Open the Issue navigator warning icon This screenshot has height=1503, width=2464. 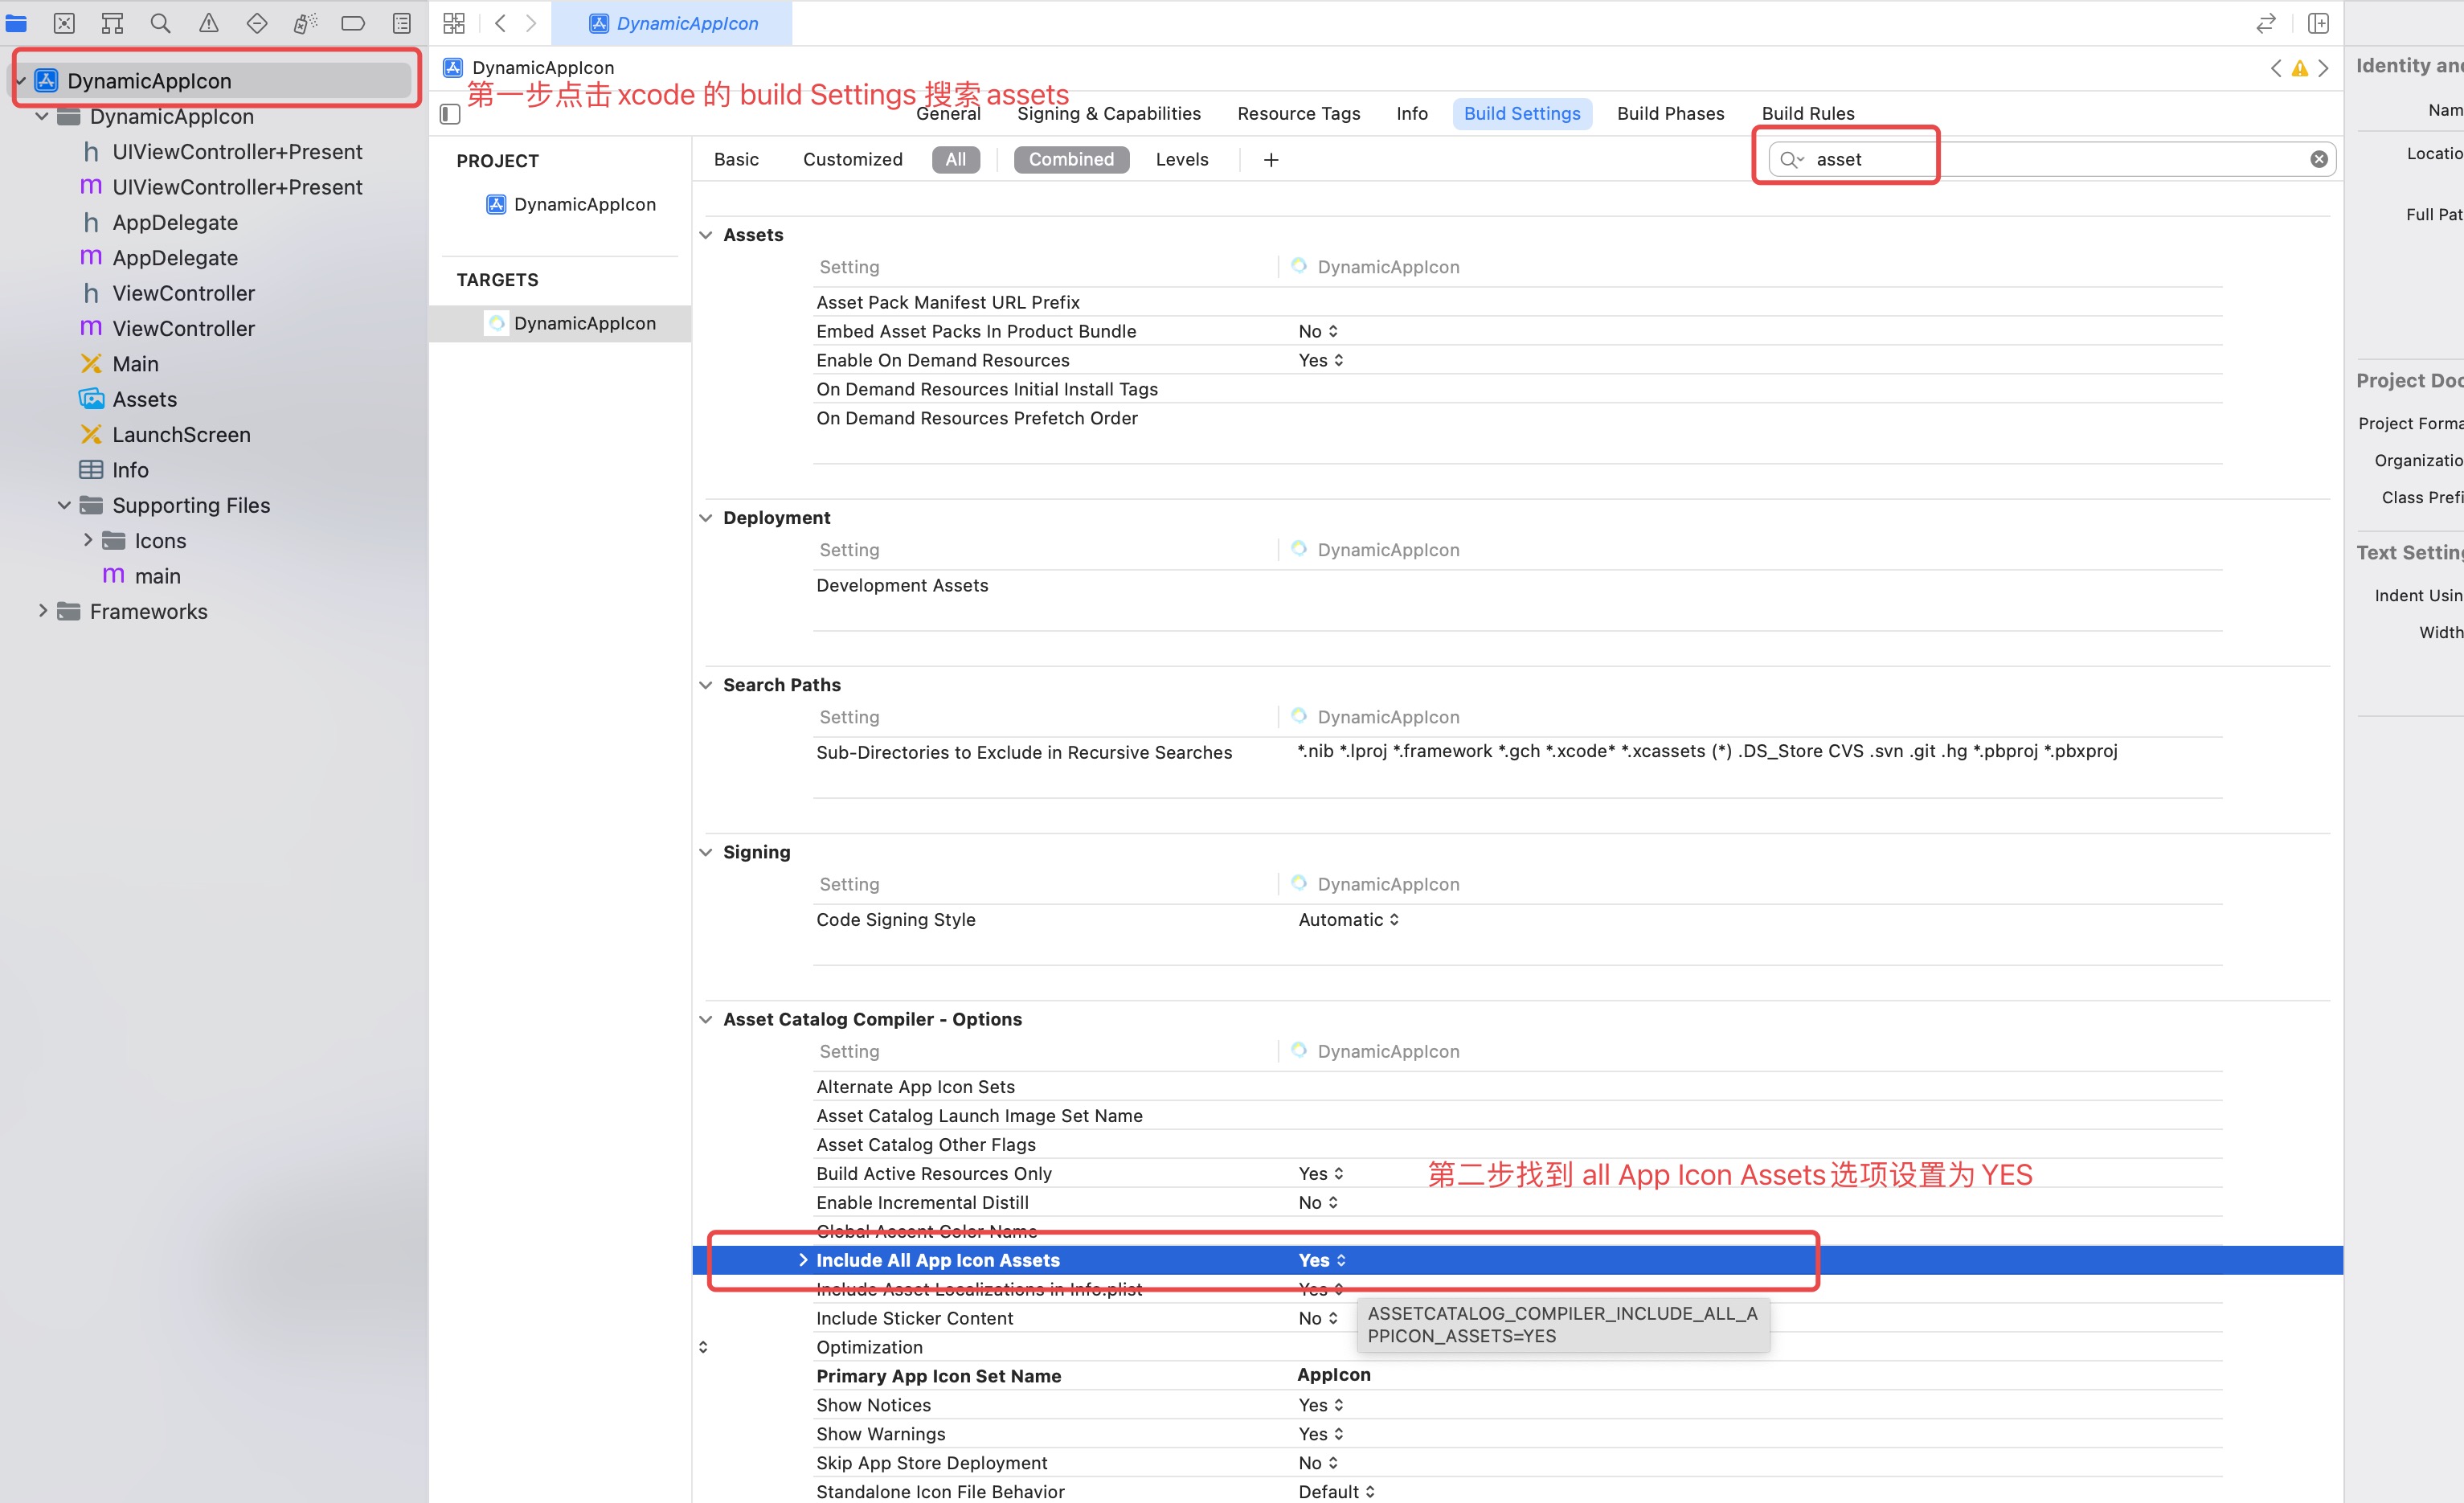[208, 23]
